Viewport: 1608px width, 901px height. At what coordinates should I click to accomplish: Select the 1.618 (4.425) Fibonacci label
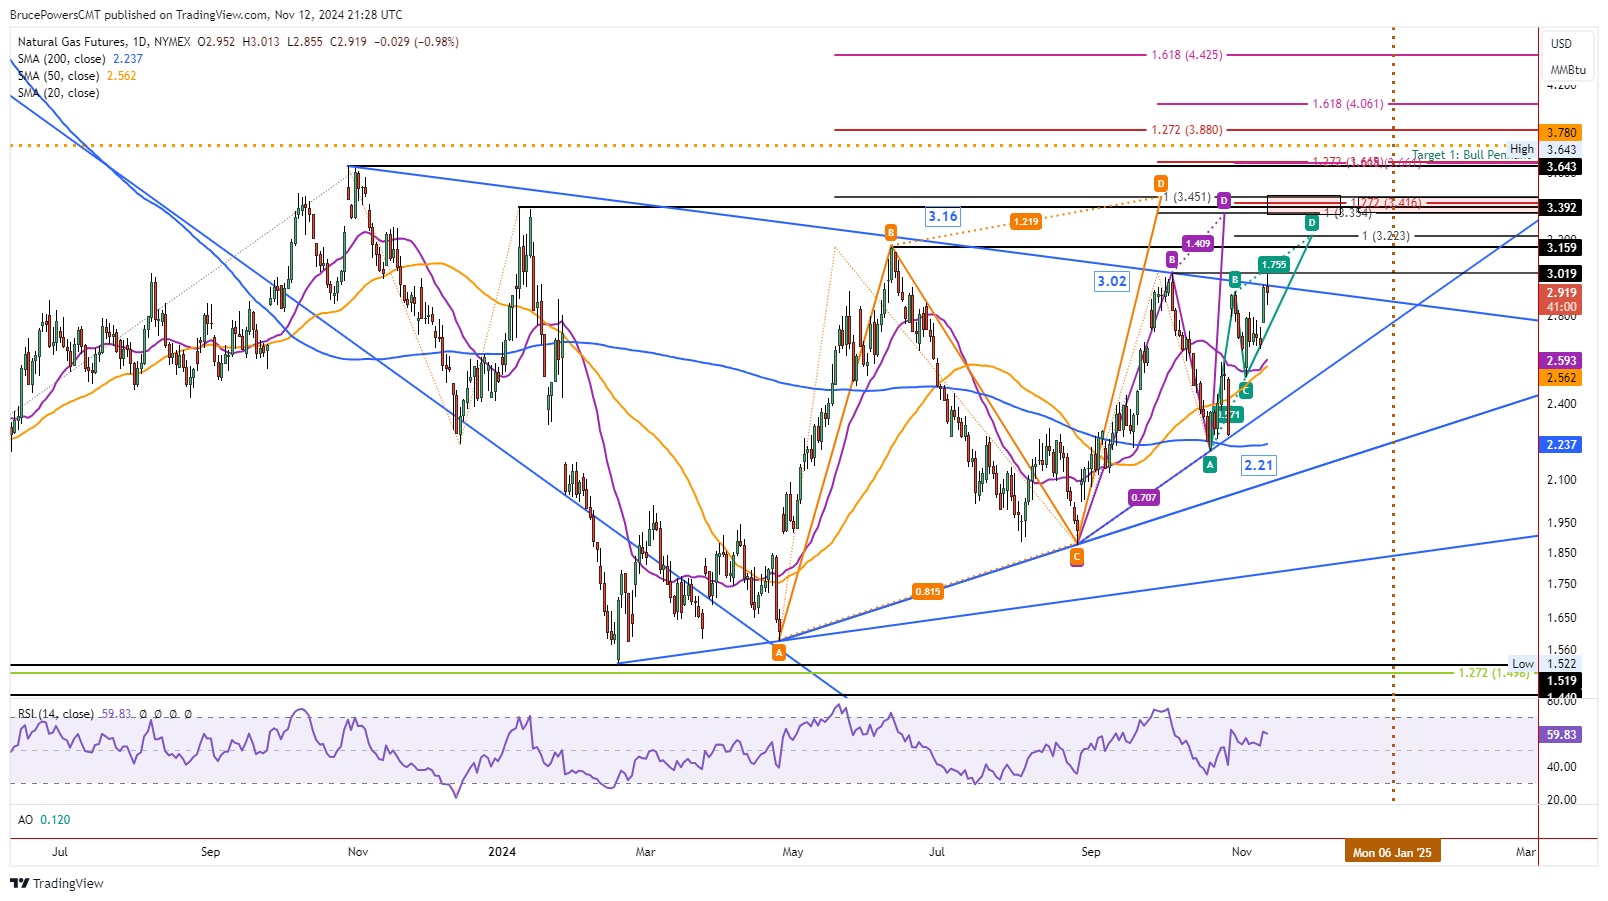[1186, 55]
